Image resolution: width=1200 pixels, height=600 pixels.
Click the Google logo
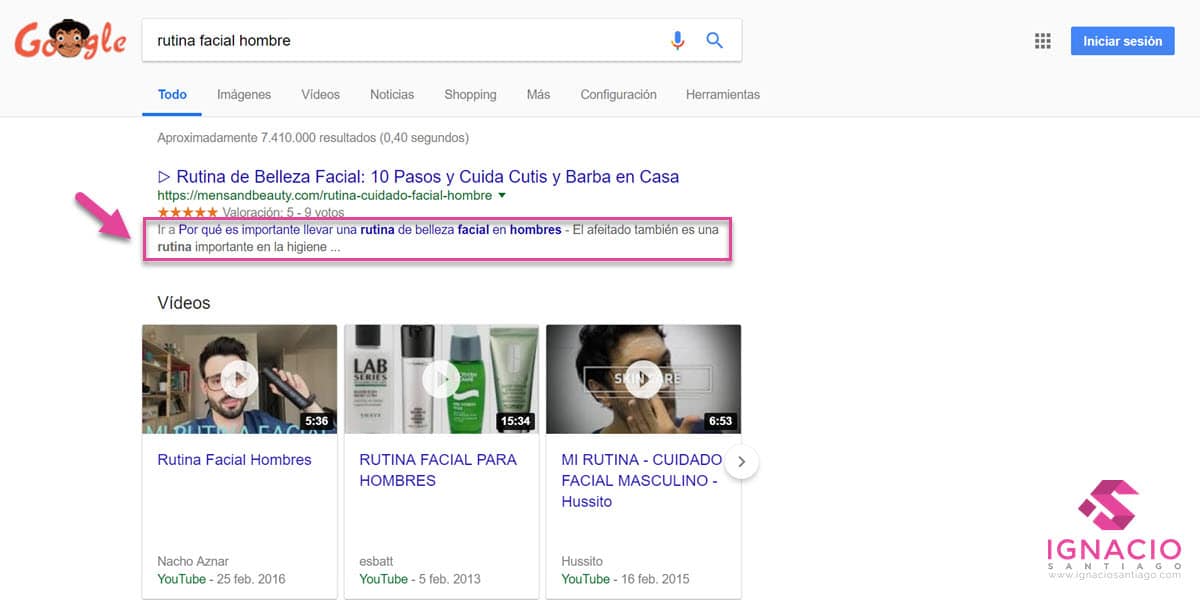click(71, 40)
